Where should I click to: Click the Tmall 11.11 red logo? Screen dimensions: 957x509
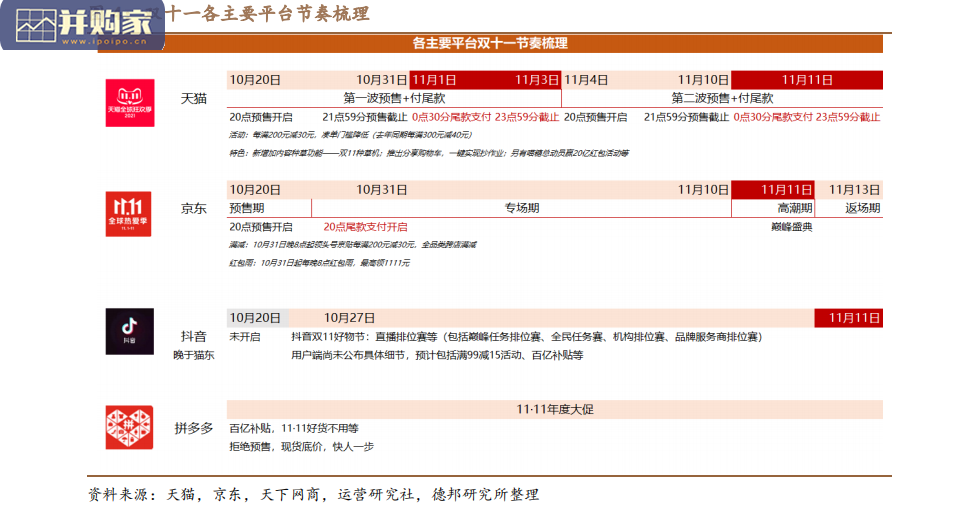[x=129, y=103]
